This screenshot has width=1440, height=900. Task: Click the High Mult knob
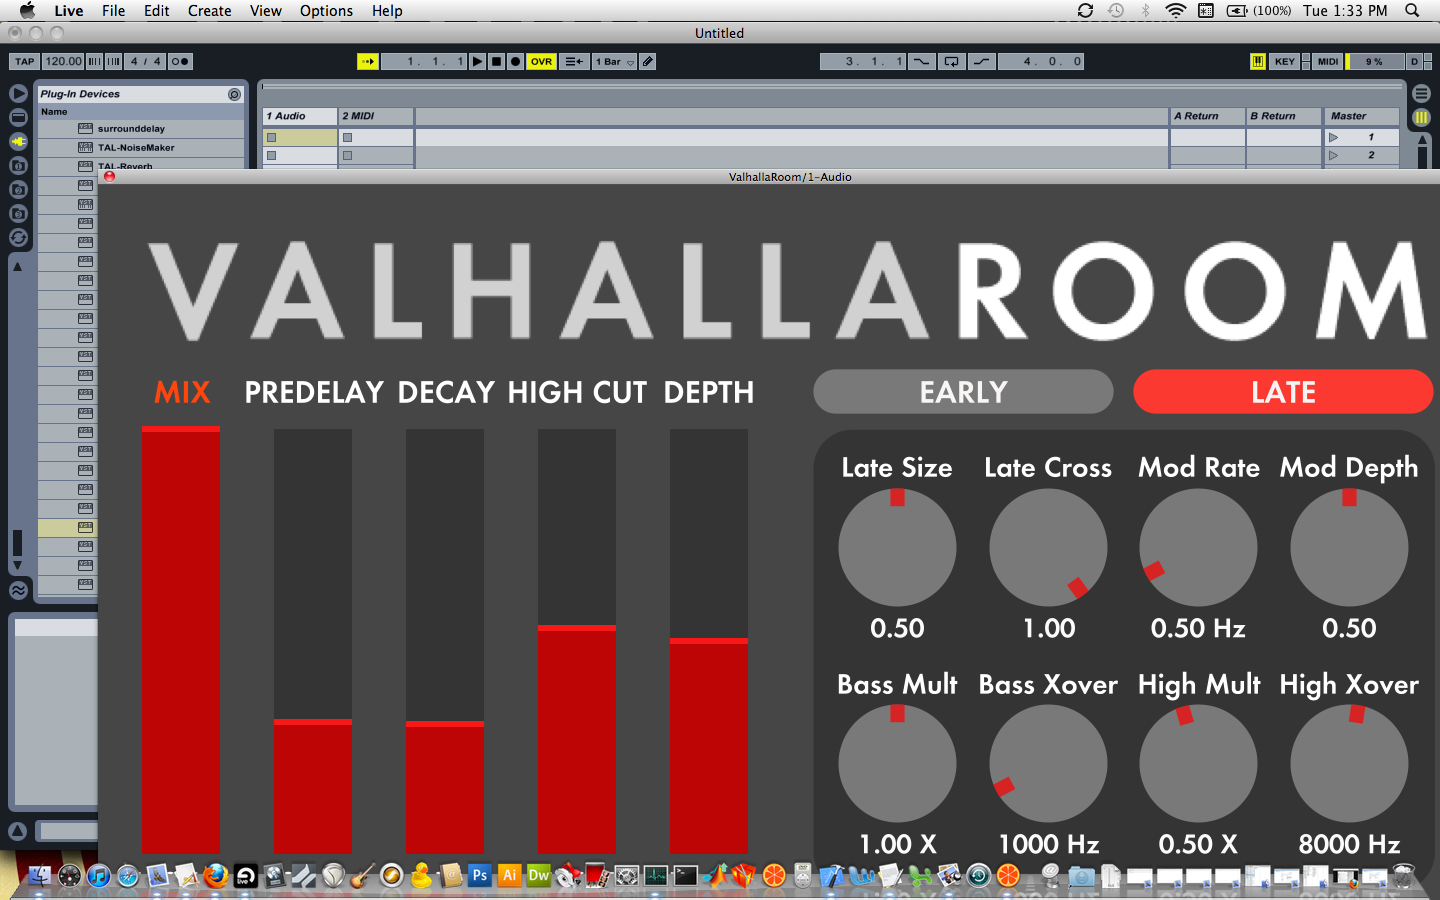coord(1198,763)
